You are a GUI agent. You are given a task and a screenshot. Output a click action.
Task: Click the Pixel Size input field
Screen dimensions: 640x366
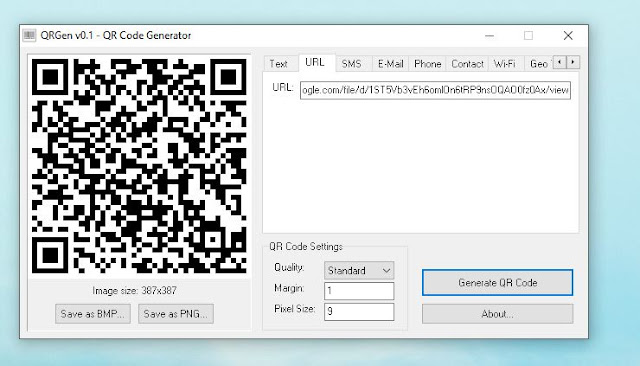click(x=359, y=312)
